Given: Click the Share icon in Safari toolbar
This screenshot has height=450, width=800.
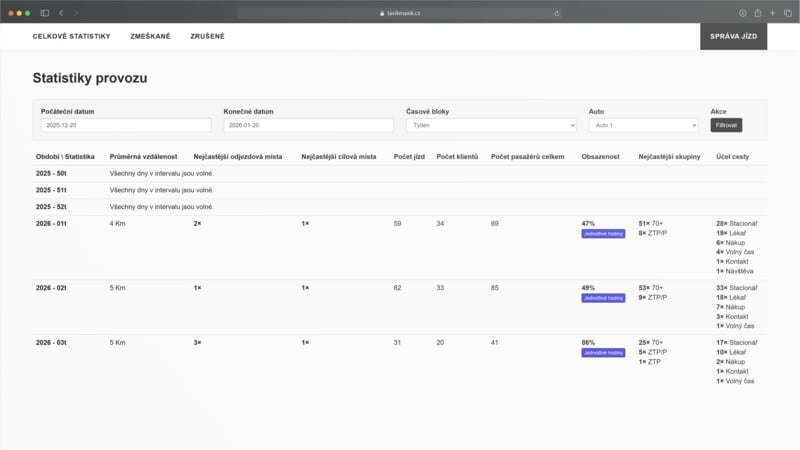Looking at the screenshot, I should pyautogui.click(x=758, y=13).
